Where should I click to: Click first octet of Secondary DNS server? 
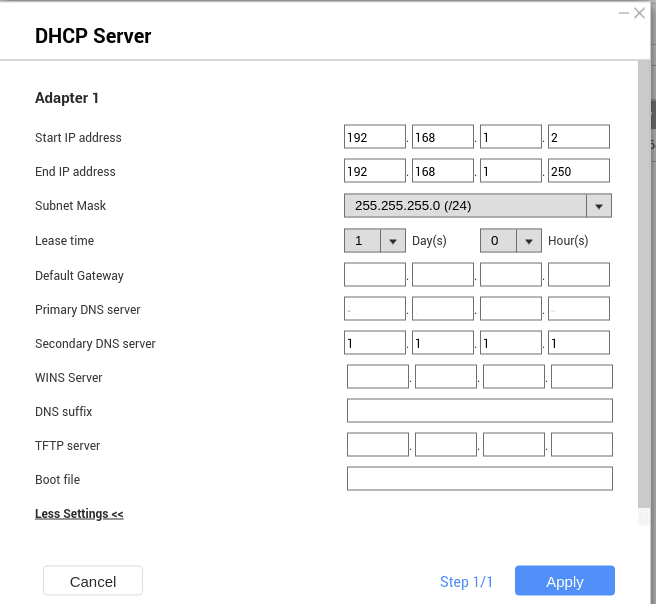pyautogui.click(x=374, y=343)
